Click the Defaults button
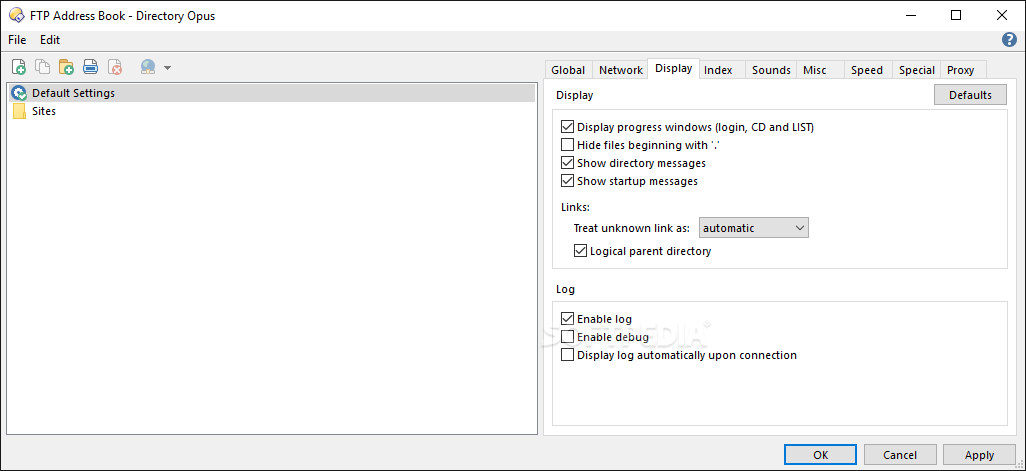The width and height of the screenshot is (1026, 471). (970, 95)
